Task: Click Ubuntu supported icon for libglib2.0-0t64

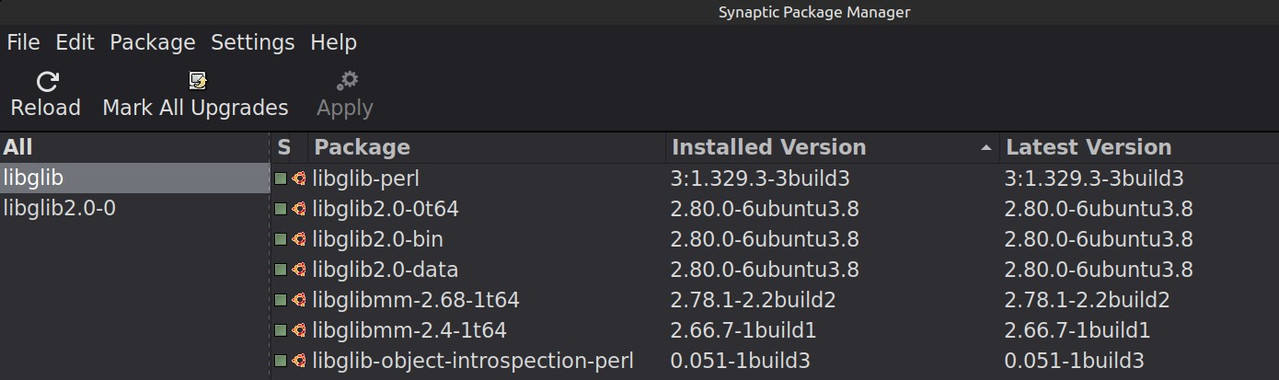Action: [298, 209]
